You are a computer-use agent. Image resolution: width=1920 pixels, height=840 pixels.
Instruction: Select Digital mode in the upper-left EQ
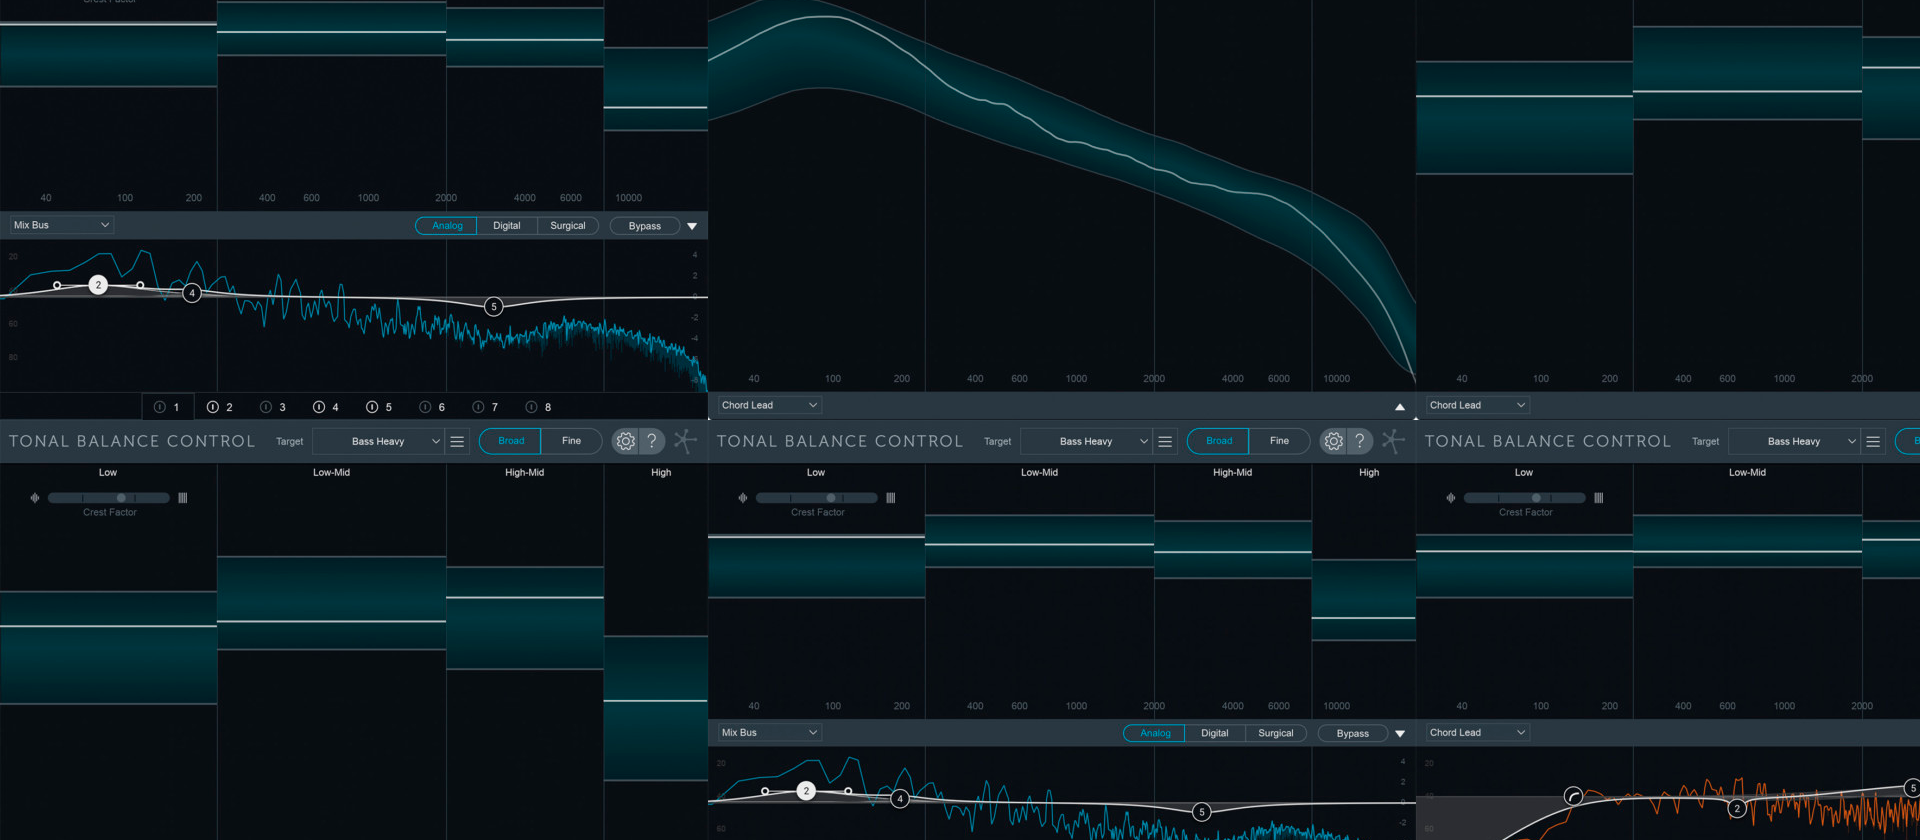pyautogui.click(x=507, y=226)
